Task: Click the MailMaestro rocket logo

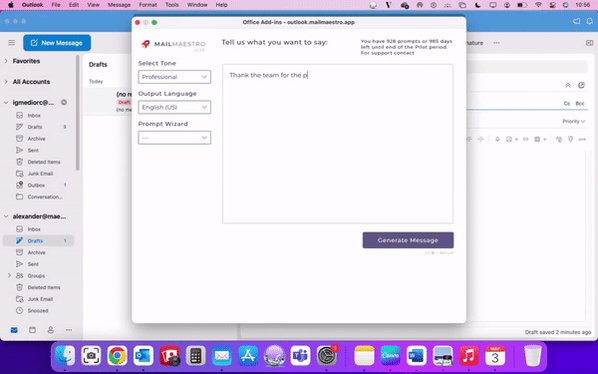Action: [x=146, y=44]
